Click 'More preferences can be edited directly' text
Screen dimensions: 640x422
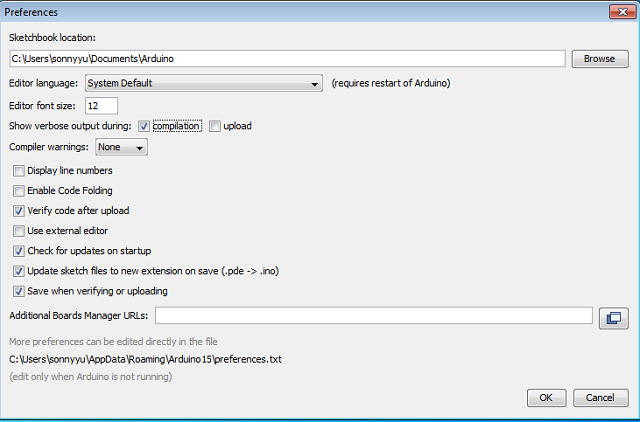113,342
